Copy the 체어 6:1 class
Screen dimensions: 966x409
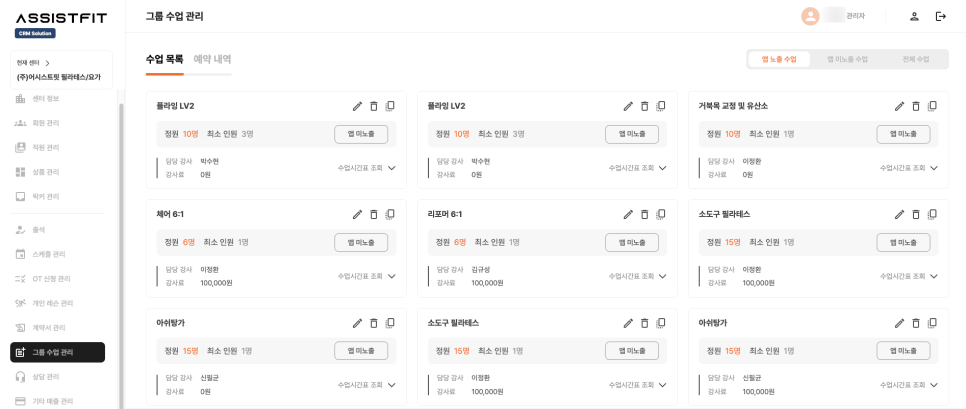point(390,215)
